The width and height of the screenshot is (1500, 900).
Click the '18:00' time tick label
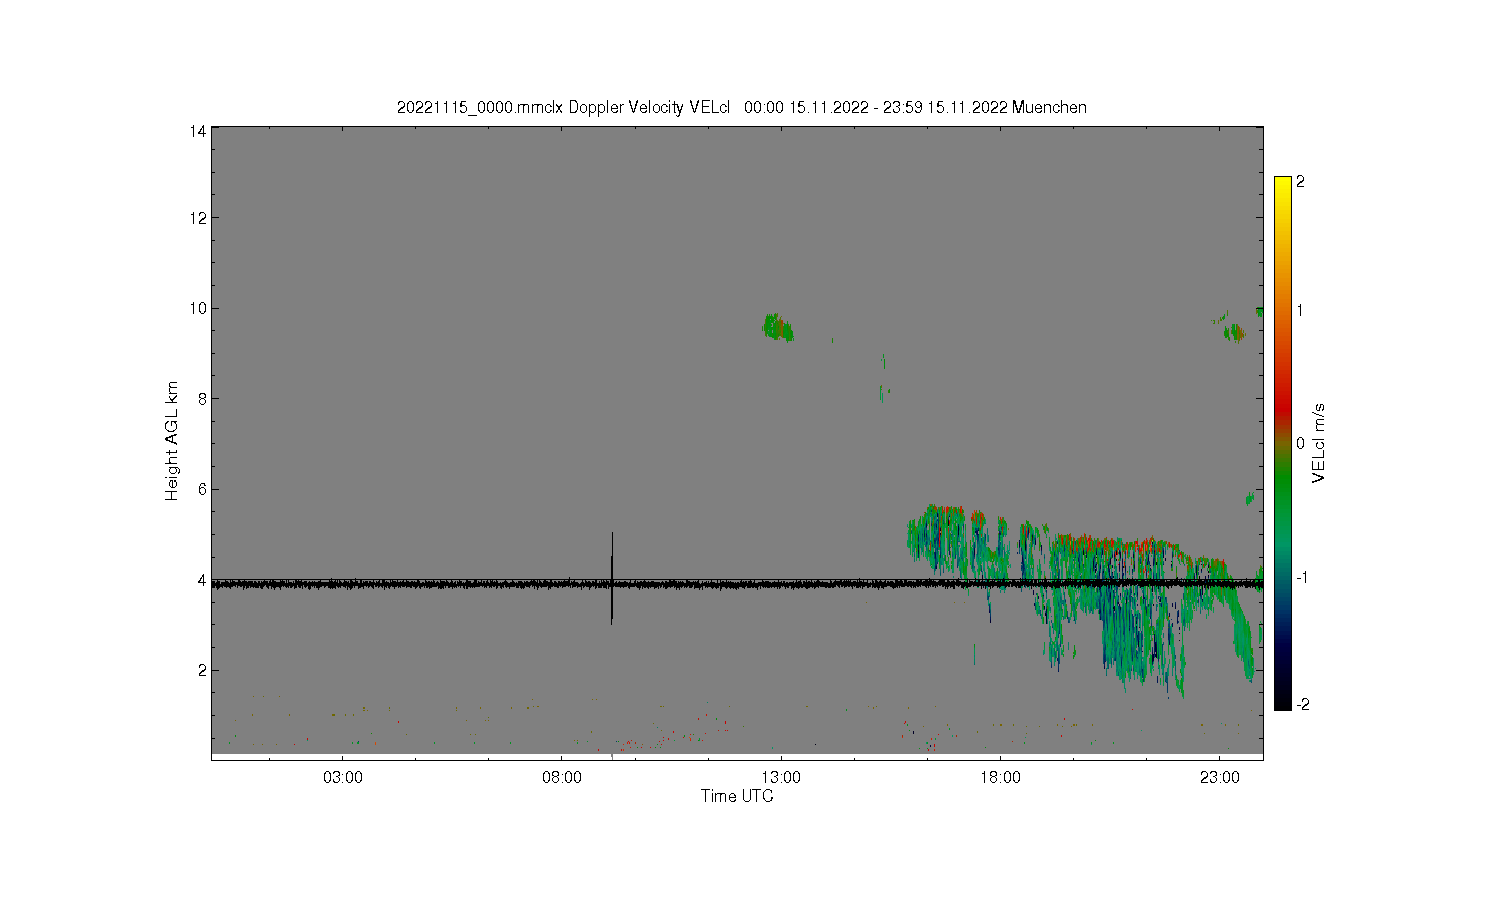(1000, 778)
